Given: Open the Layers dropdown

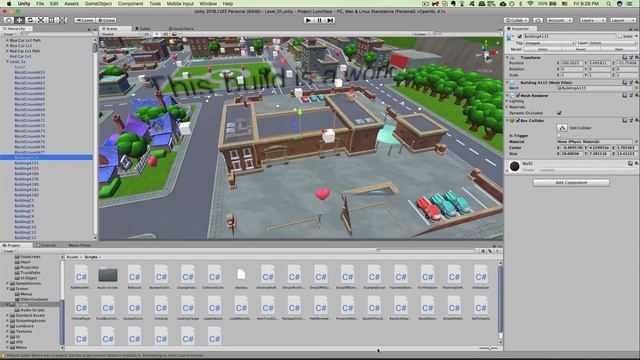Looking at the screenshot, I should (x=593, y=20).
